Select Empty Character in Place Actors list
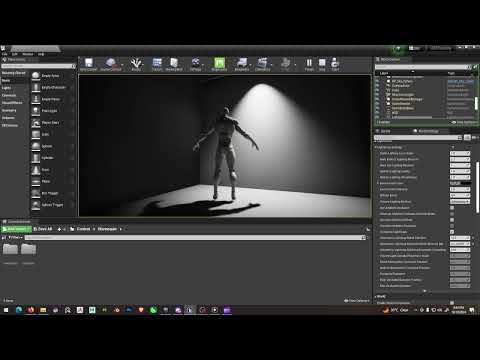This screenshot has height=360, width=480. [x=53, y=88]
